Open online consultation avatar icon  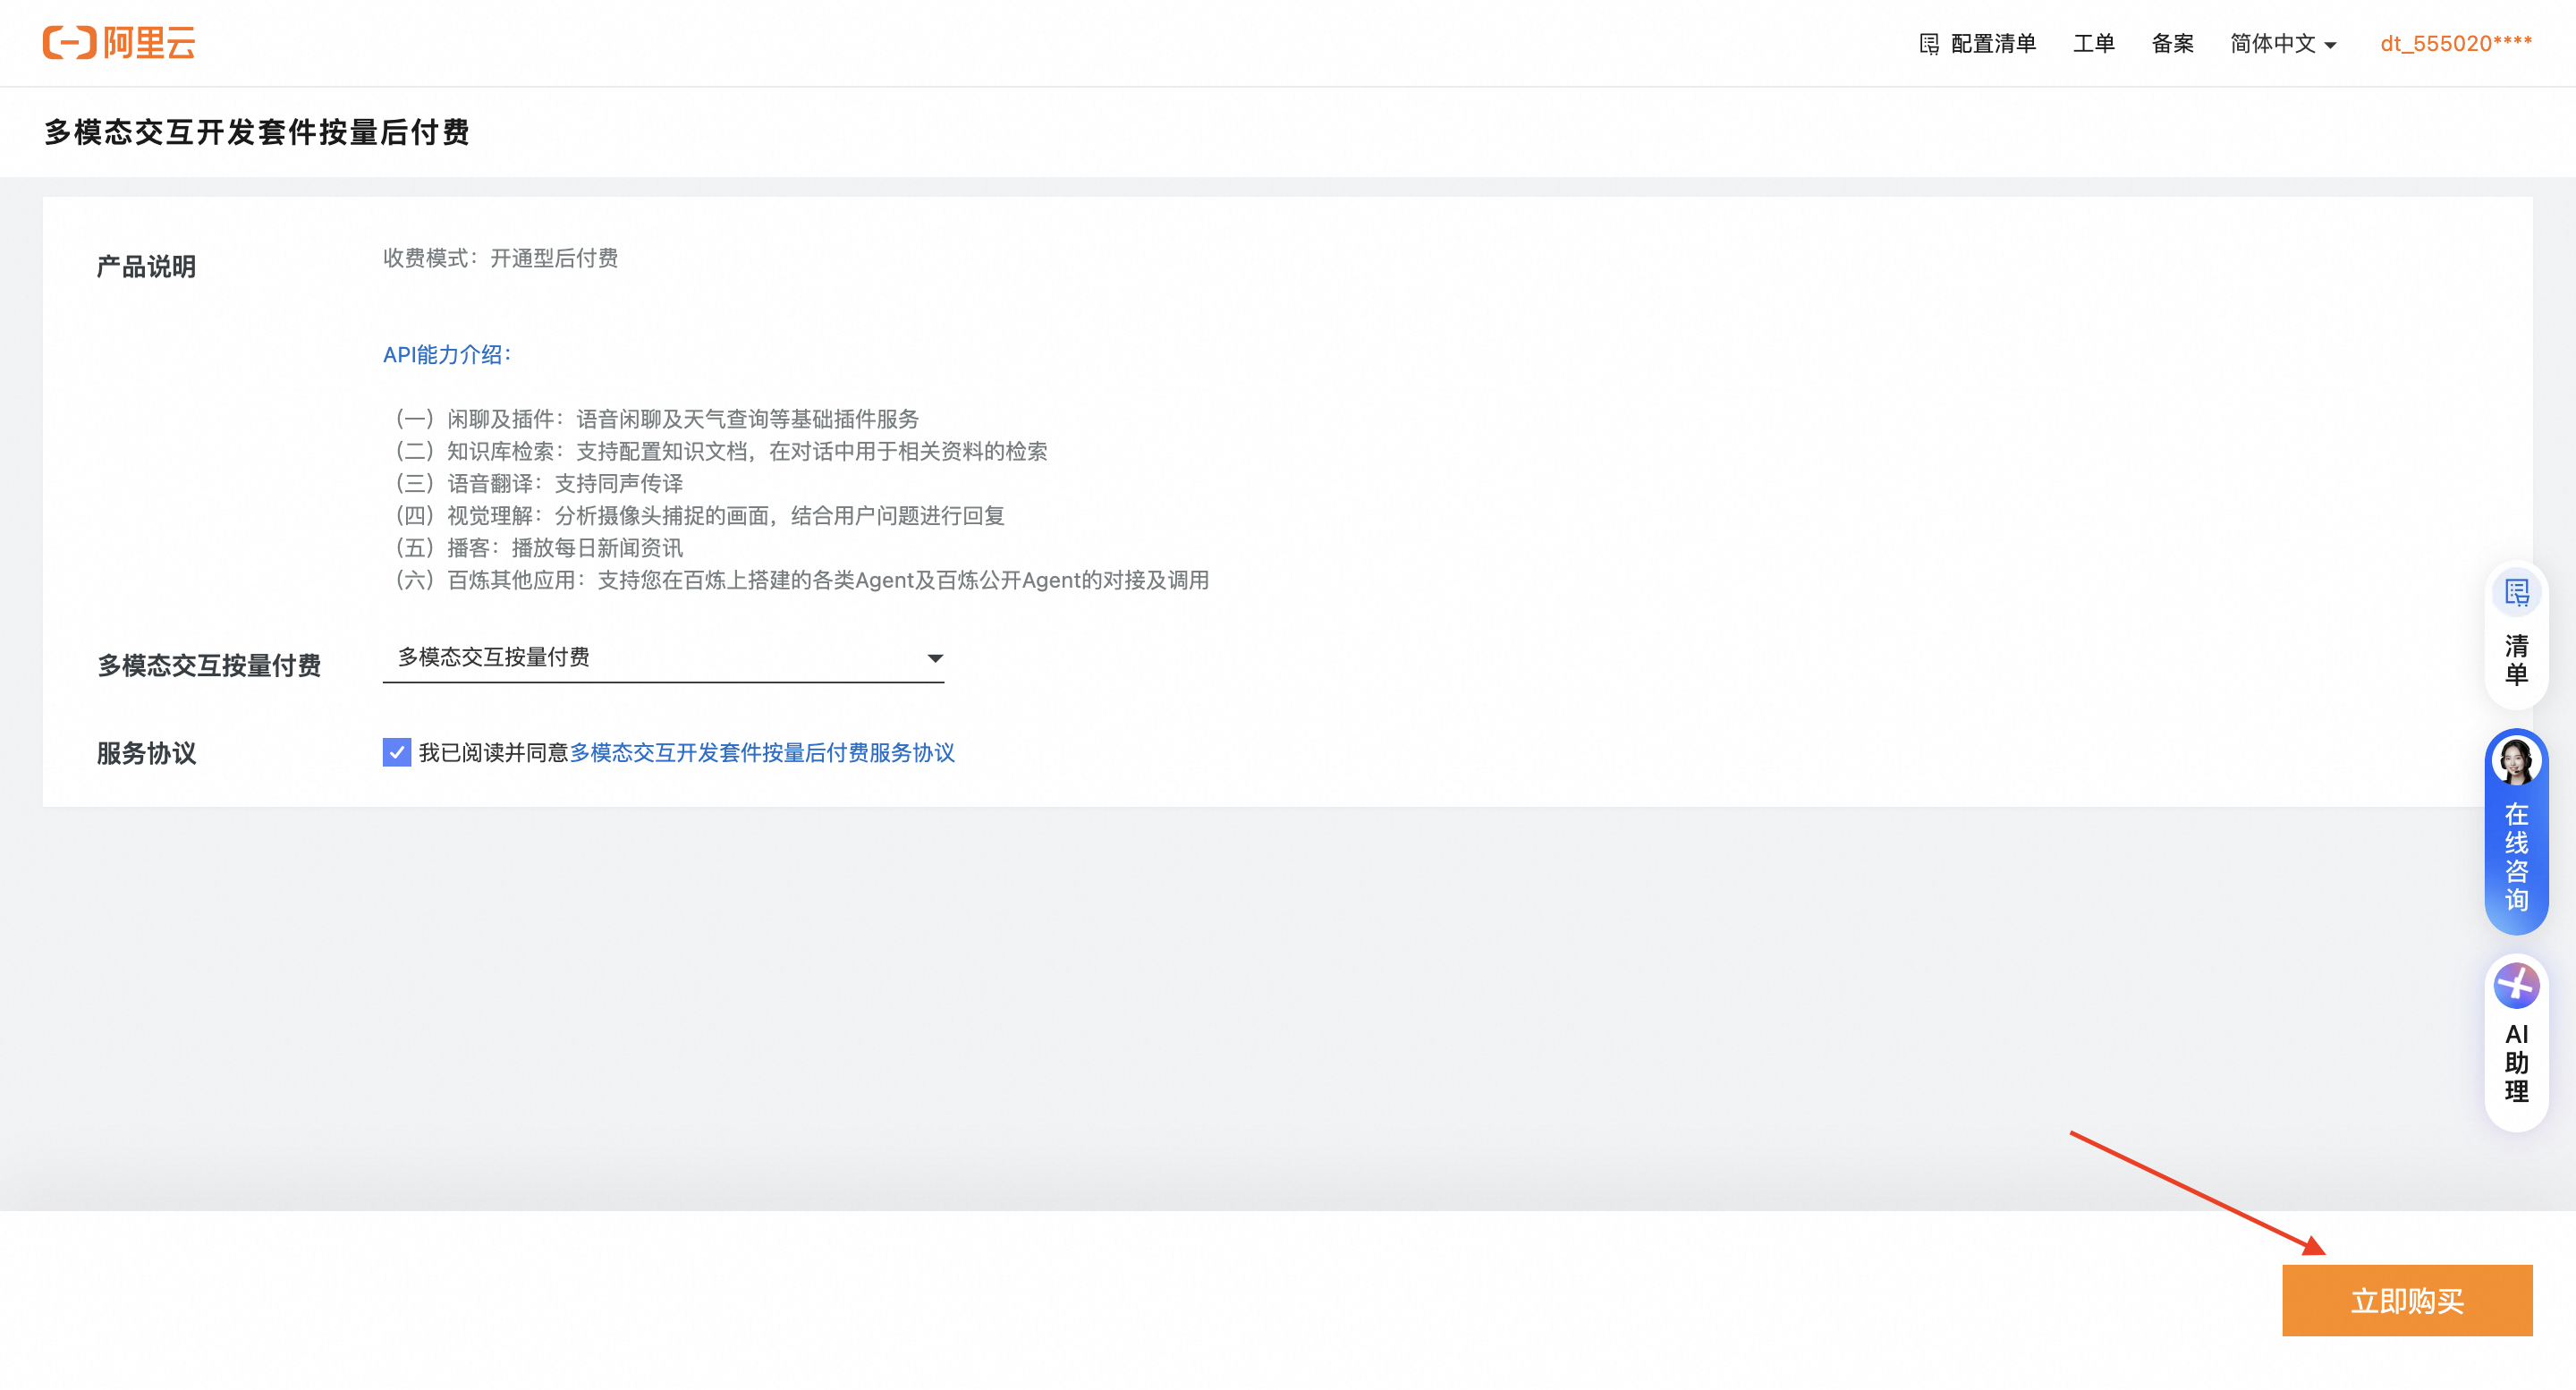click(x=2516, y=762)
